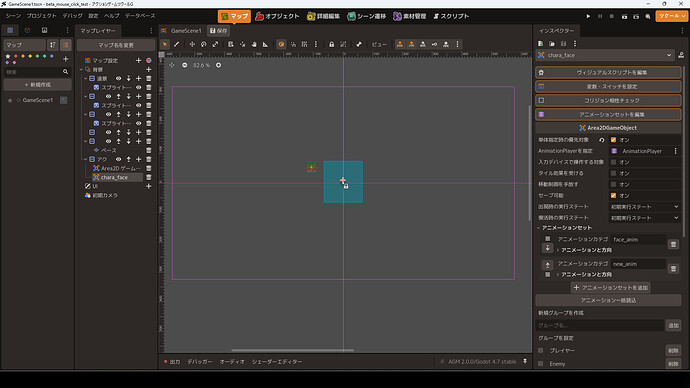The height and width of the screenshot is (388, 690).
Task: Click the play game button
Action: (x=588, y=16)
